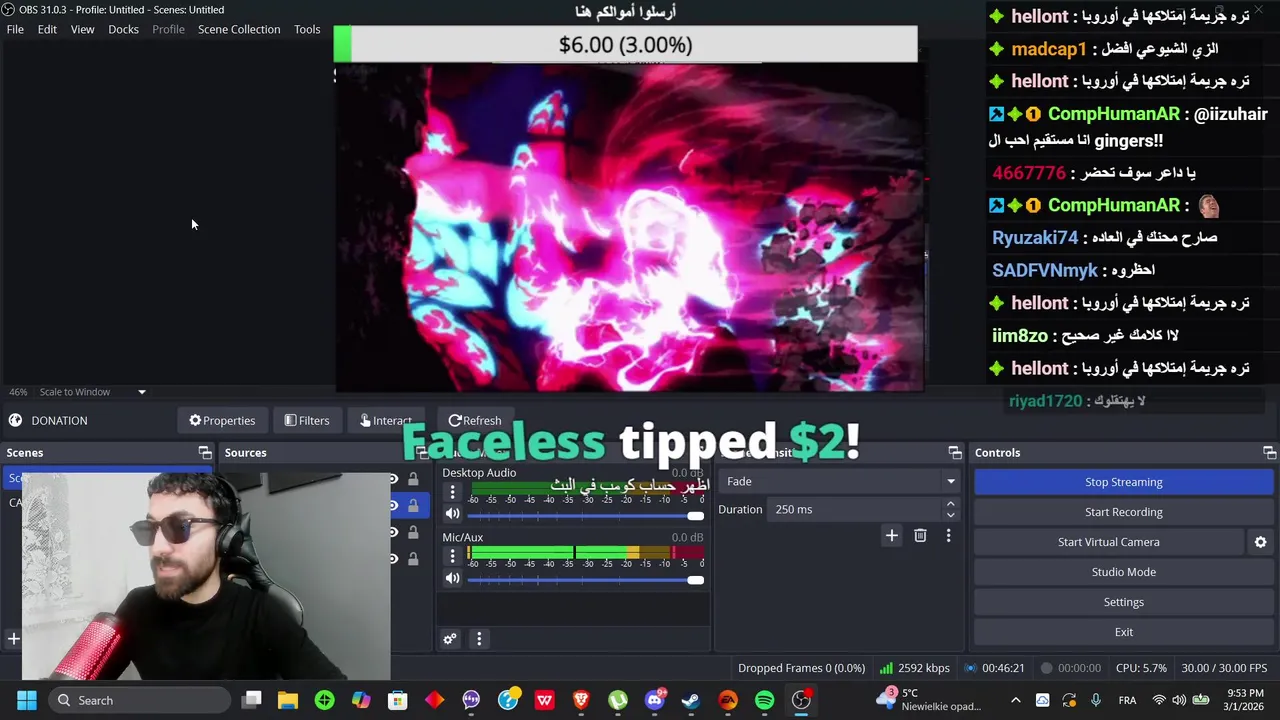Open the Scene Collection menu

point(239,29)
